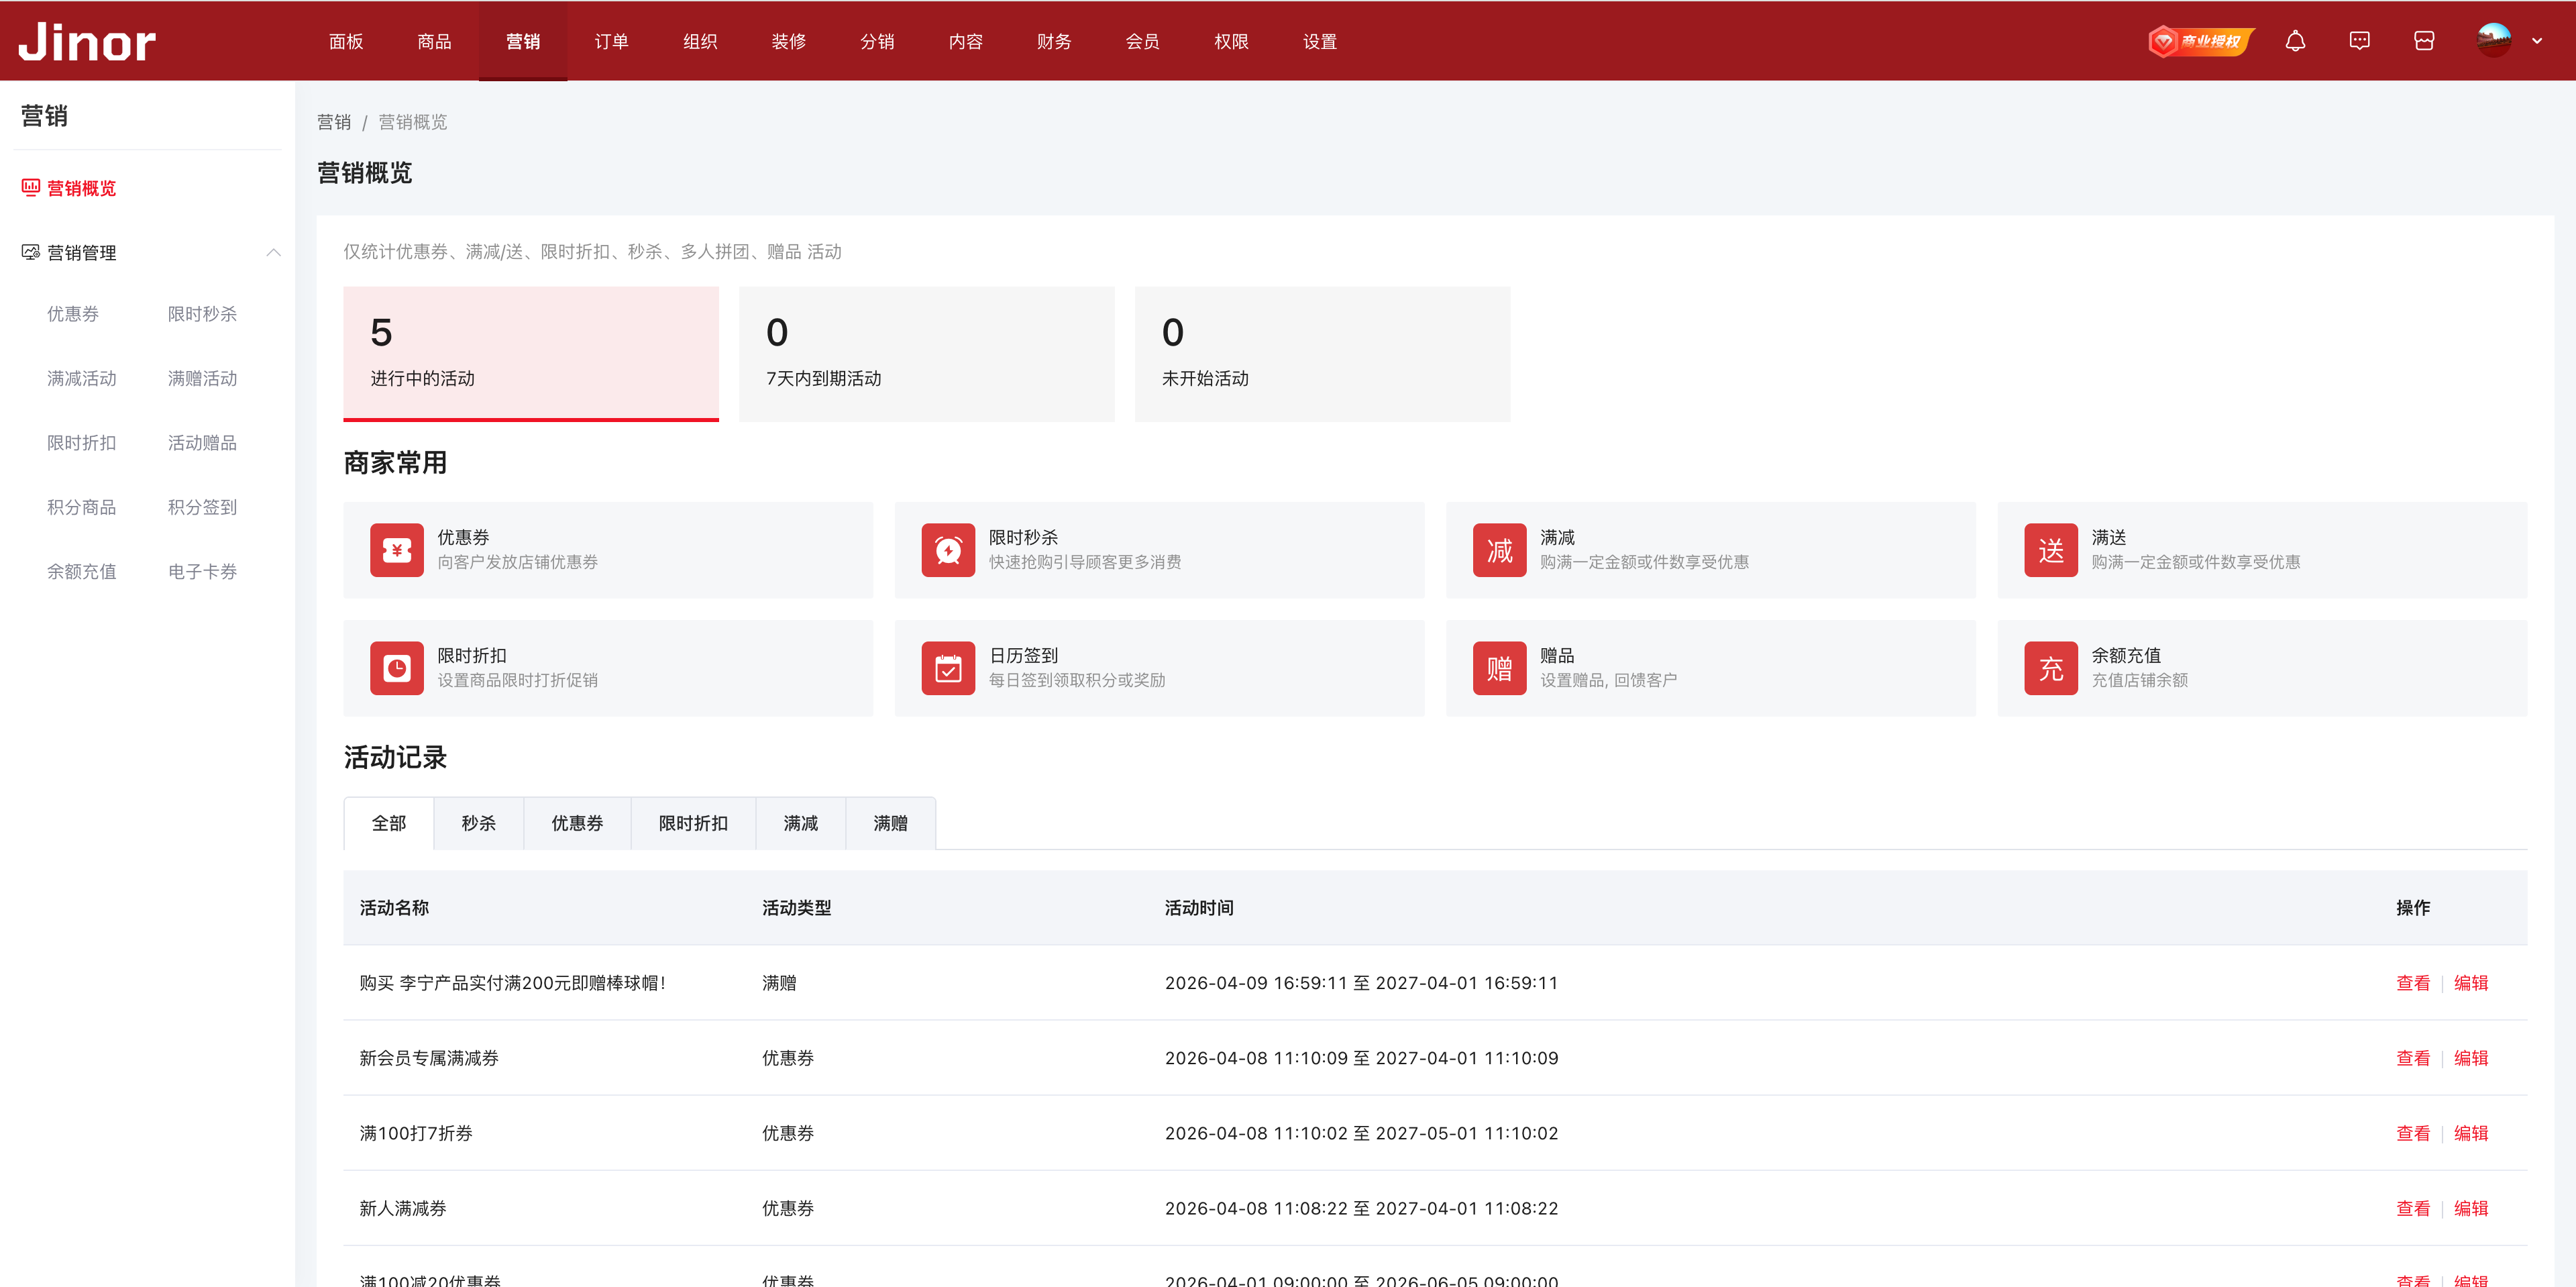Expand the account dropdown arrow
The width and height of the screenshot is (2576, 1287).
click(2537, 41)
